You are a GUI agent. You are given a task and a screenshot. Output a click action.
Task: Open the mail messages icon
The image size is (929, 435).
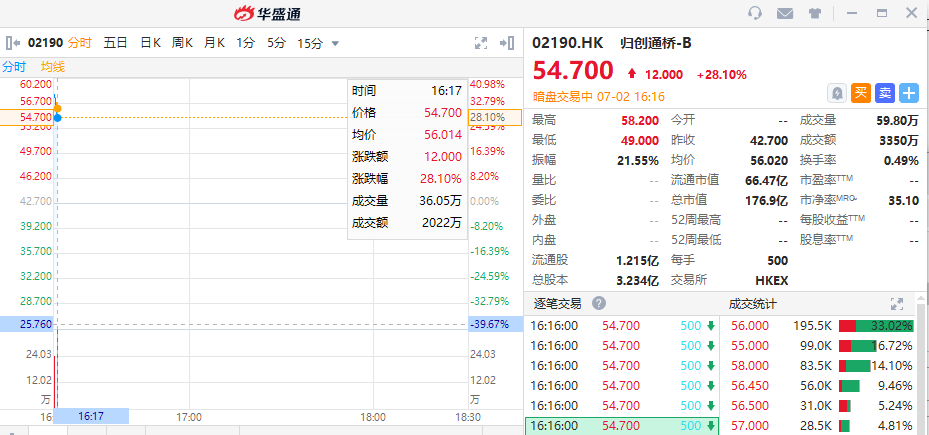[x=785, y=13]
